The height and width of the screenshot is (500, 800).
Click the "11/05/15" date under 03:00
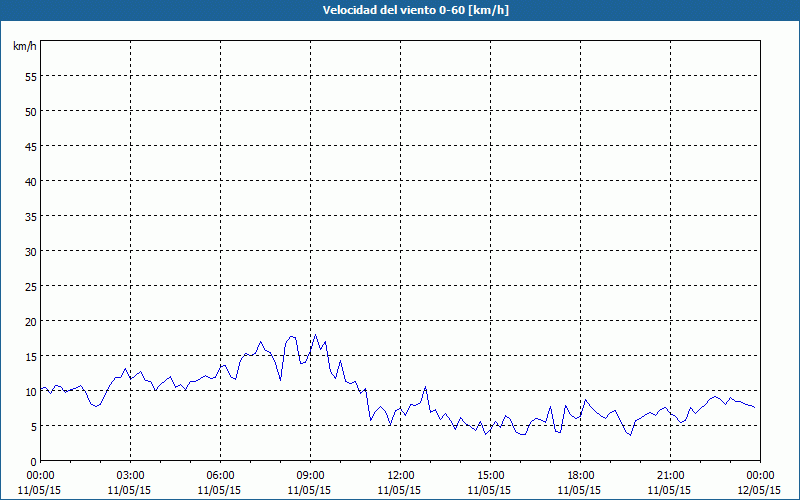[130, 490]
